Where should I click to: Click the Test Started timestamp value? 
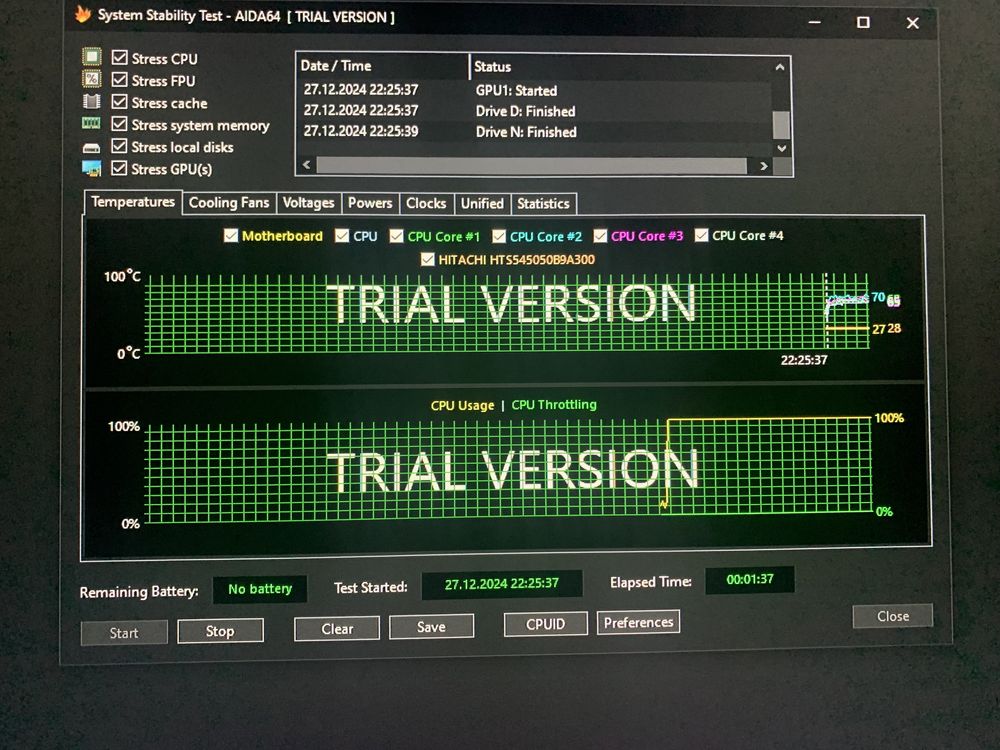pyautogui.click(x=502, y=584)
